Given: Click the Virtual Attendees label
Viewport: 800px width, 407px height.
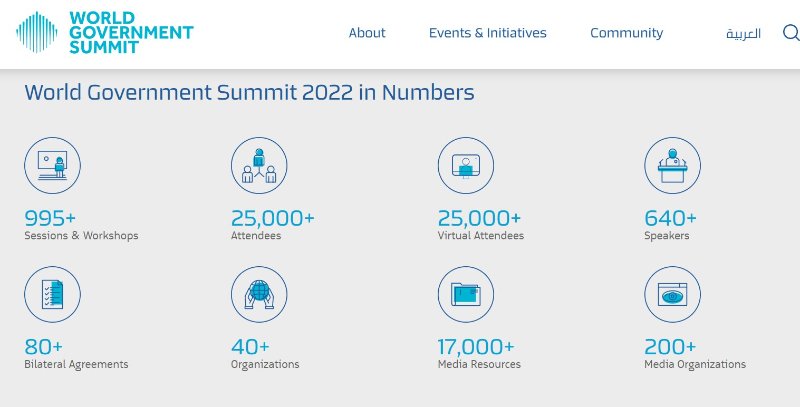Looking at the screenshot, I should pos(481,236).
